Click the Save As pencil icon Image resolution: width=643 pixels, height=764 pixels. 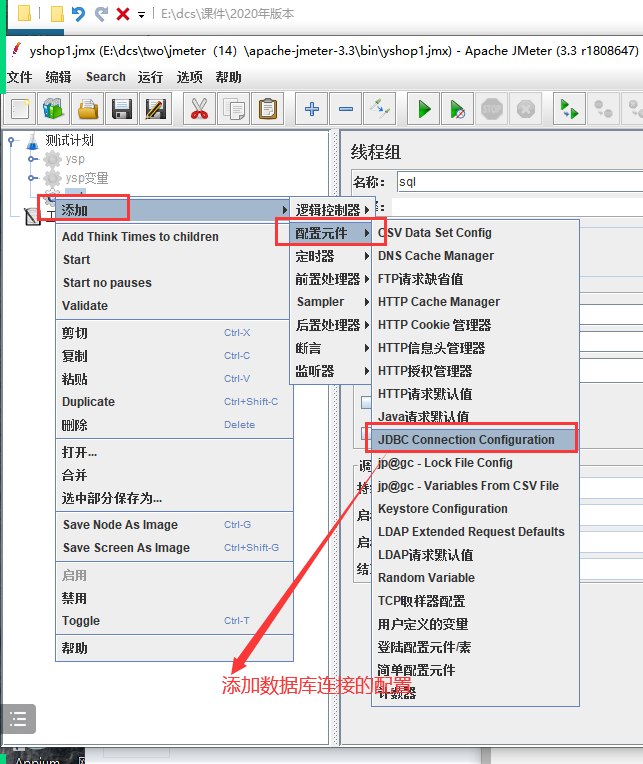point(156,109)
